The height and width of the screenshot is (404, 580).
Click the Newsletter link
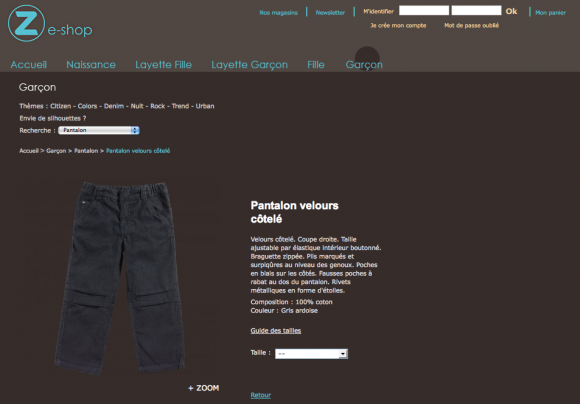(x=330, y=13)
